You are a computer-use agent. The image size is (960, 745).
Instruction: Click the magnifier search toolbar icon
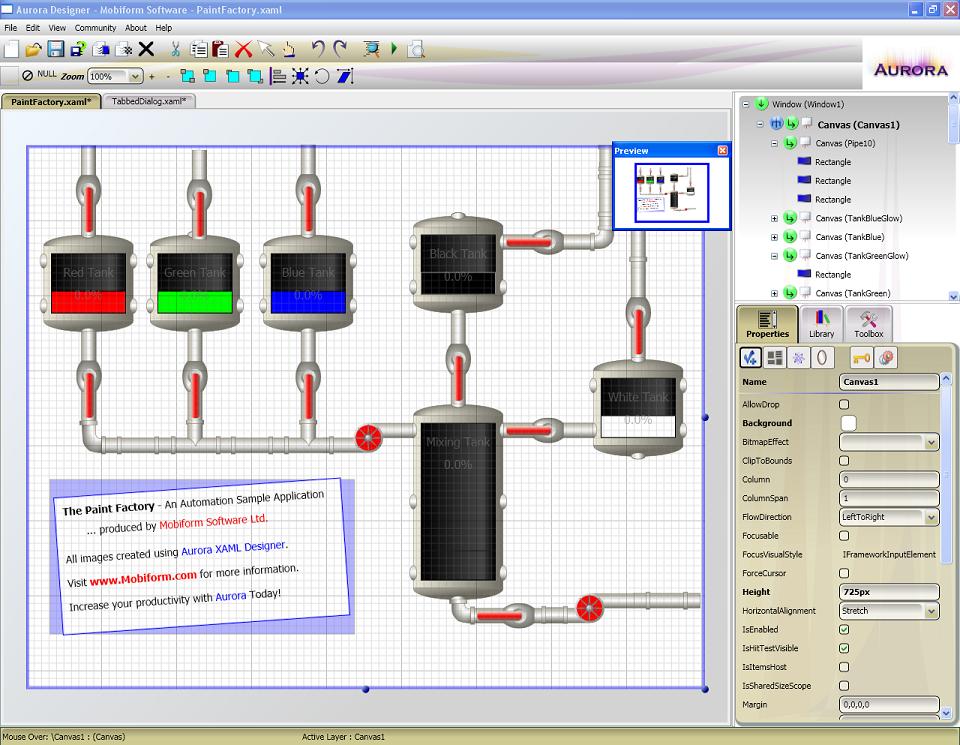(x=371, y=49)
